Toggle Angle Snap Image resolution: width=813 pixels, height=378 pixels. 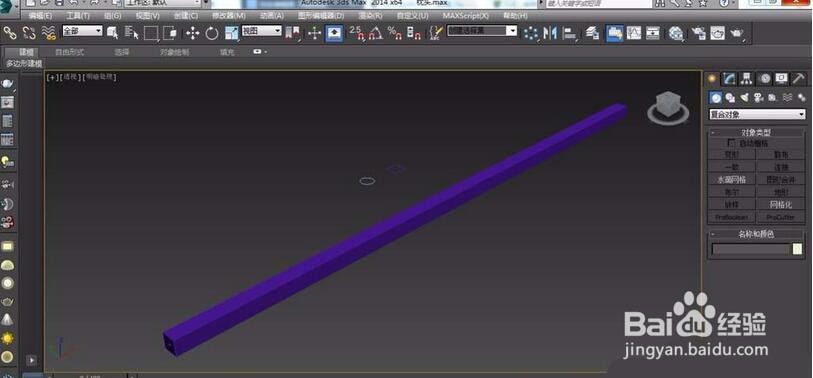(x=375, y=33)
